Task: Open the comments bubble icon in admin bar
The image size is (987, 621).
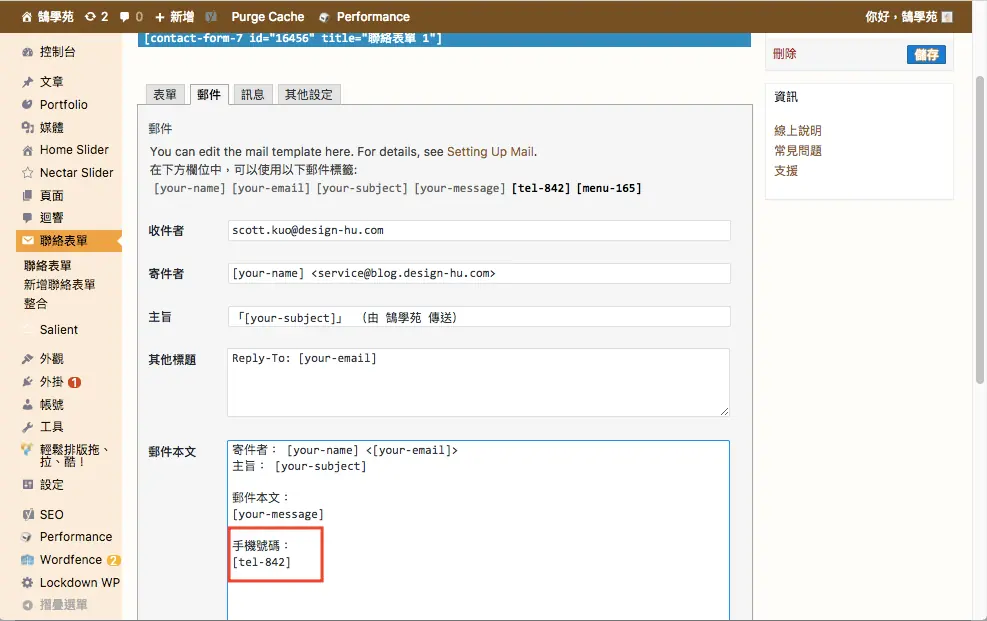Action: click(125, 17)
